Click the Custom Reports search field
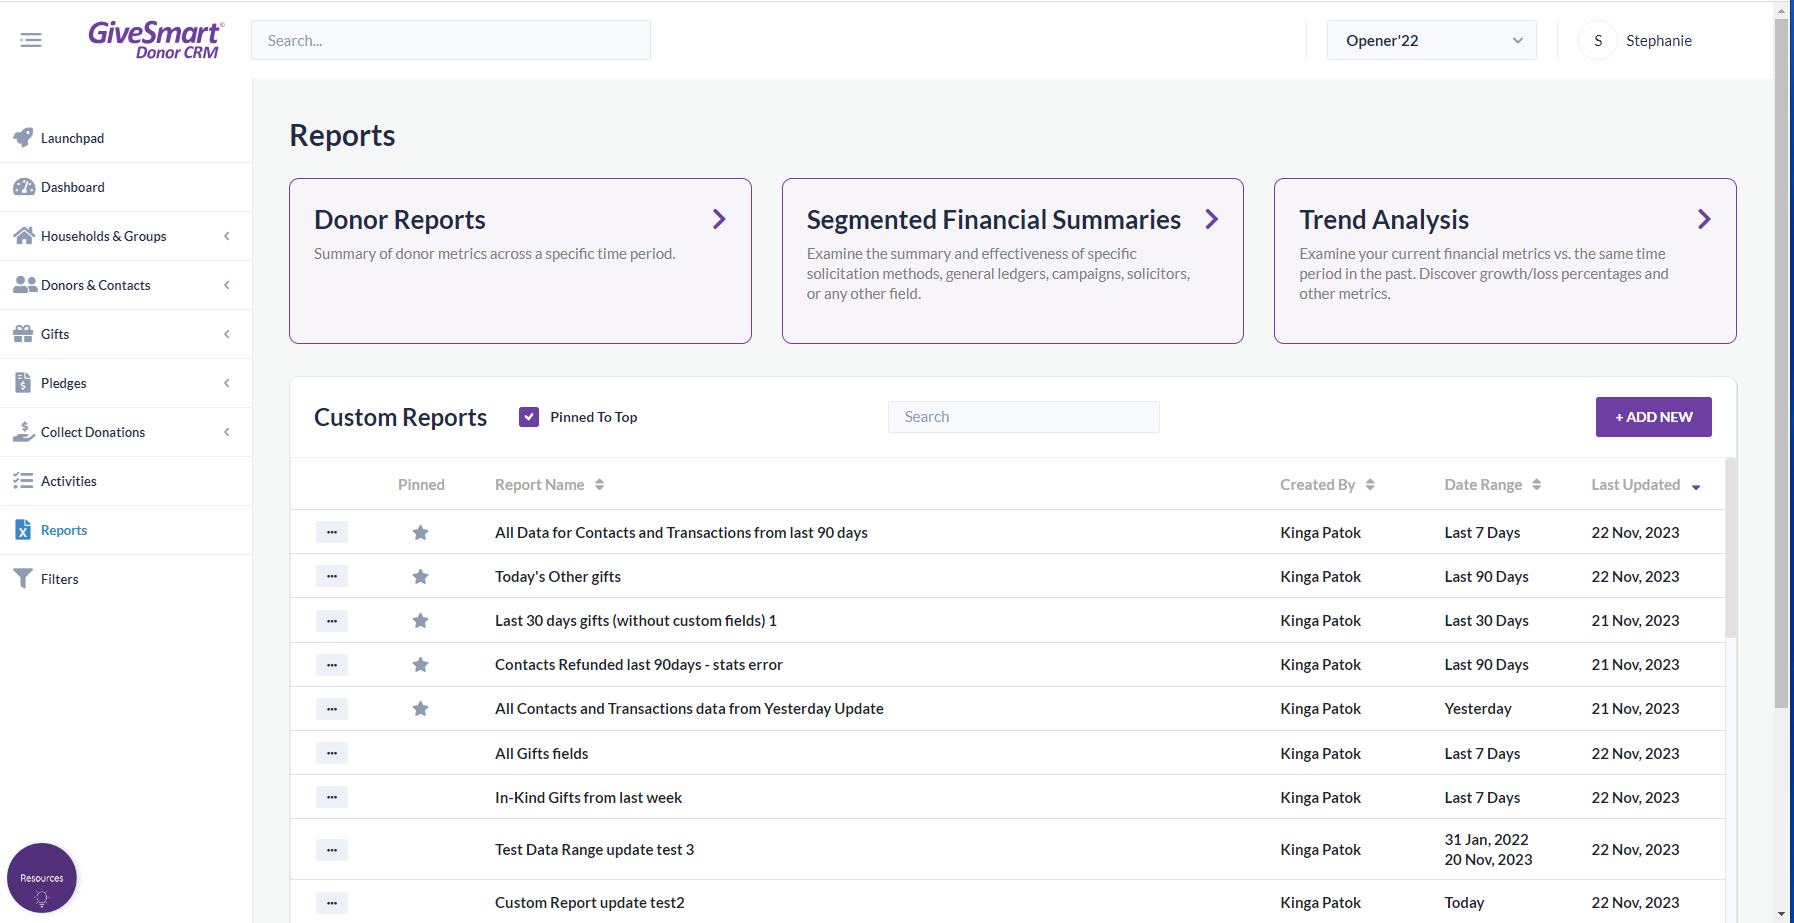 click(x=1023, y=417)
